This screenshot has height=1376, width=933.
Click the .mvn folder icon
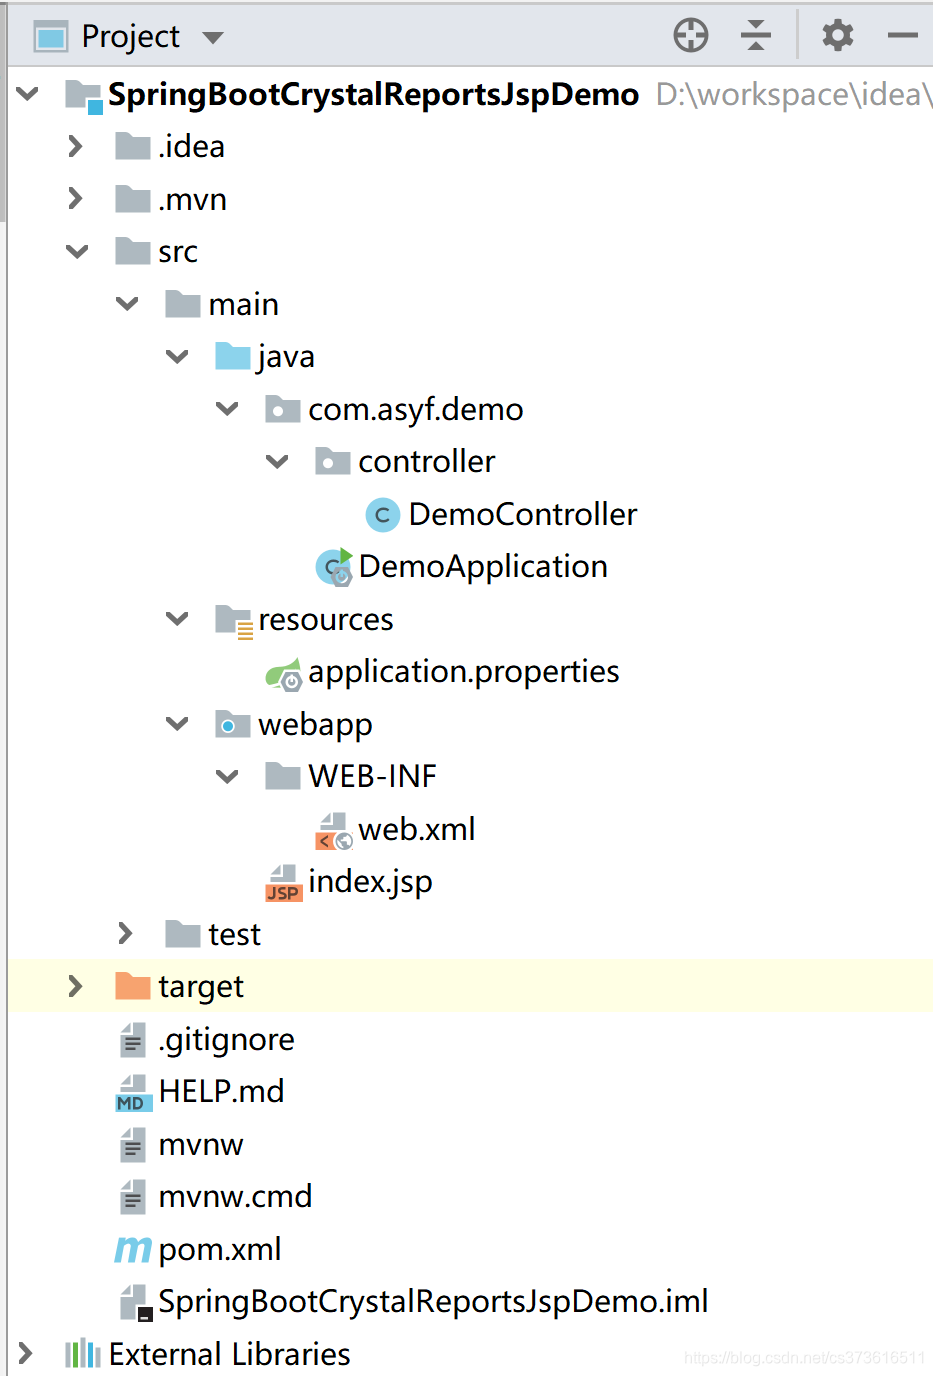(133, 199)
